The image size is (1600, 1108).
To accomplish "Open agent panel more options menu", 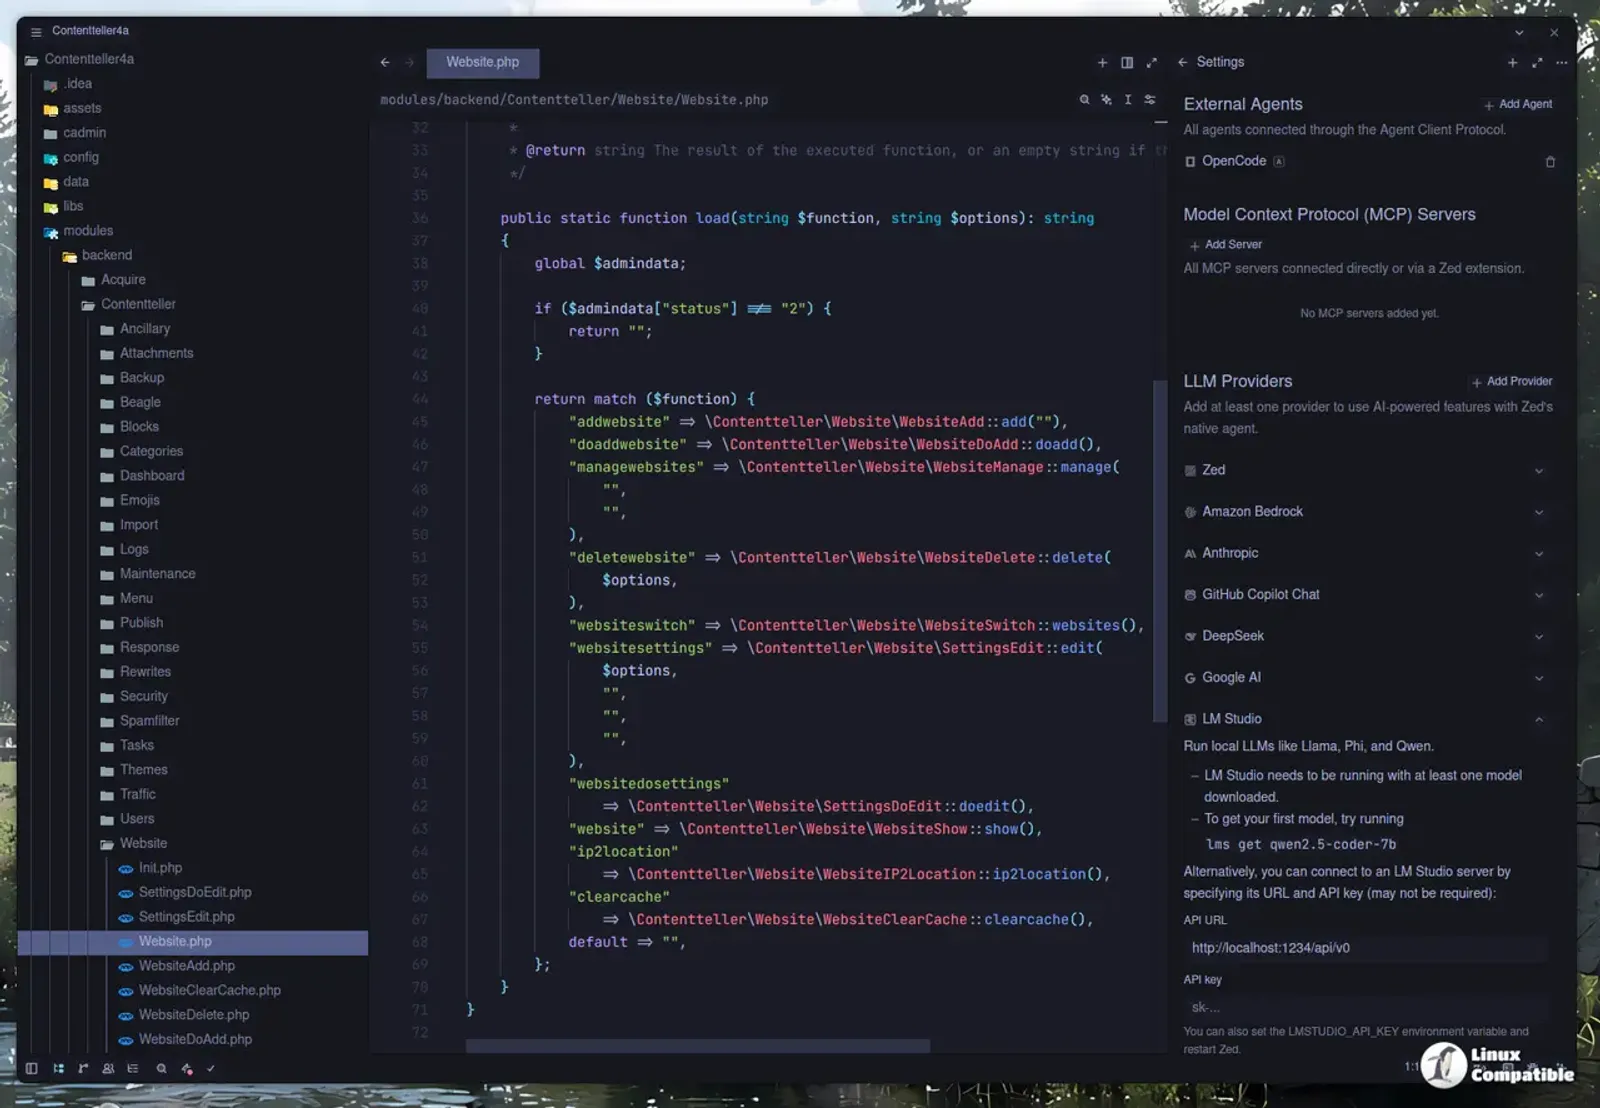I will (1561, 62).
